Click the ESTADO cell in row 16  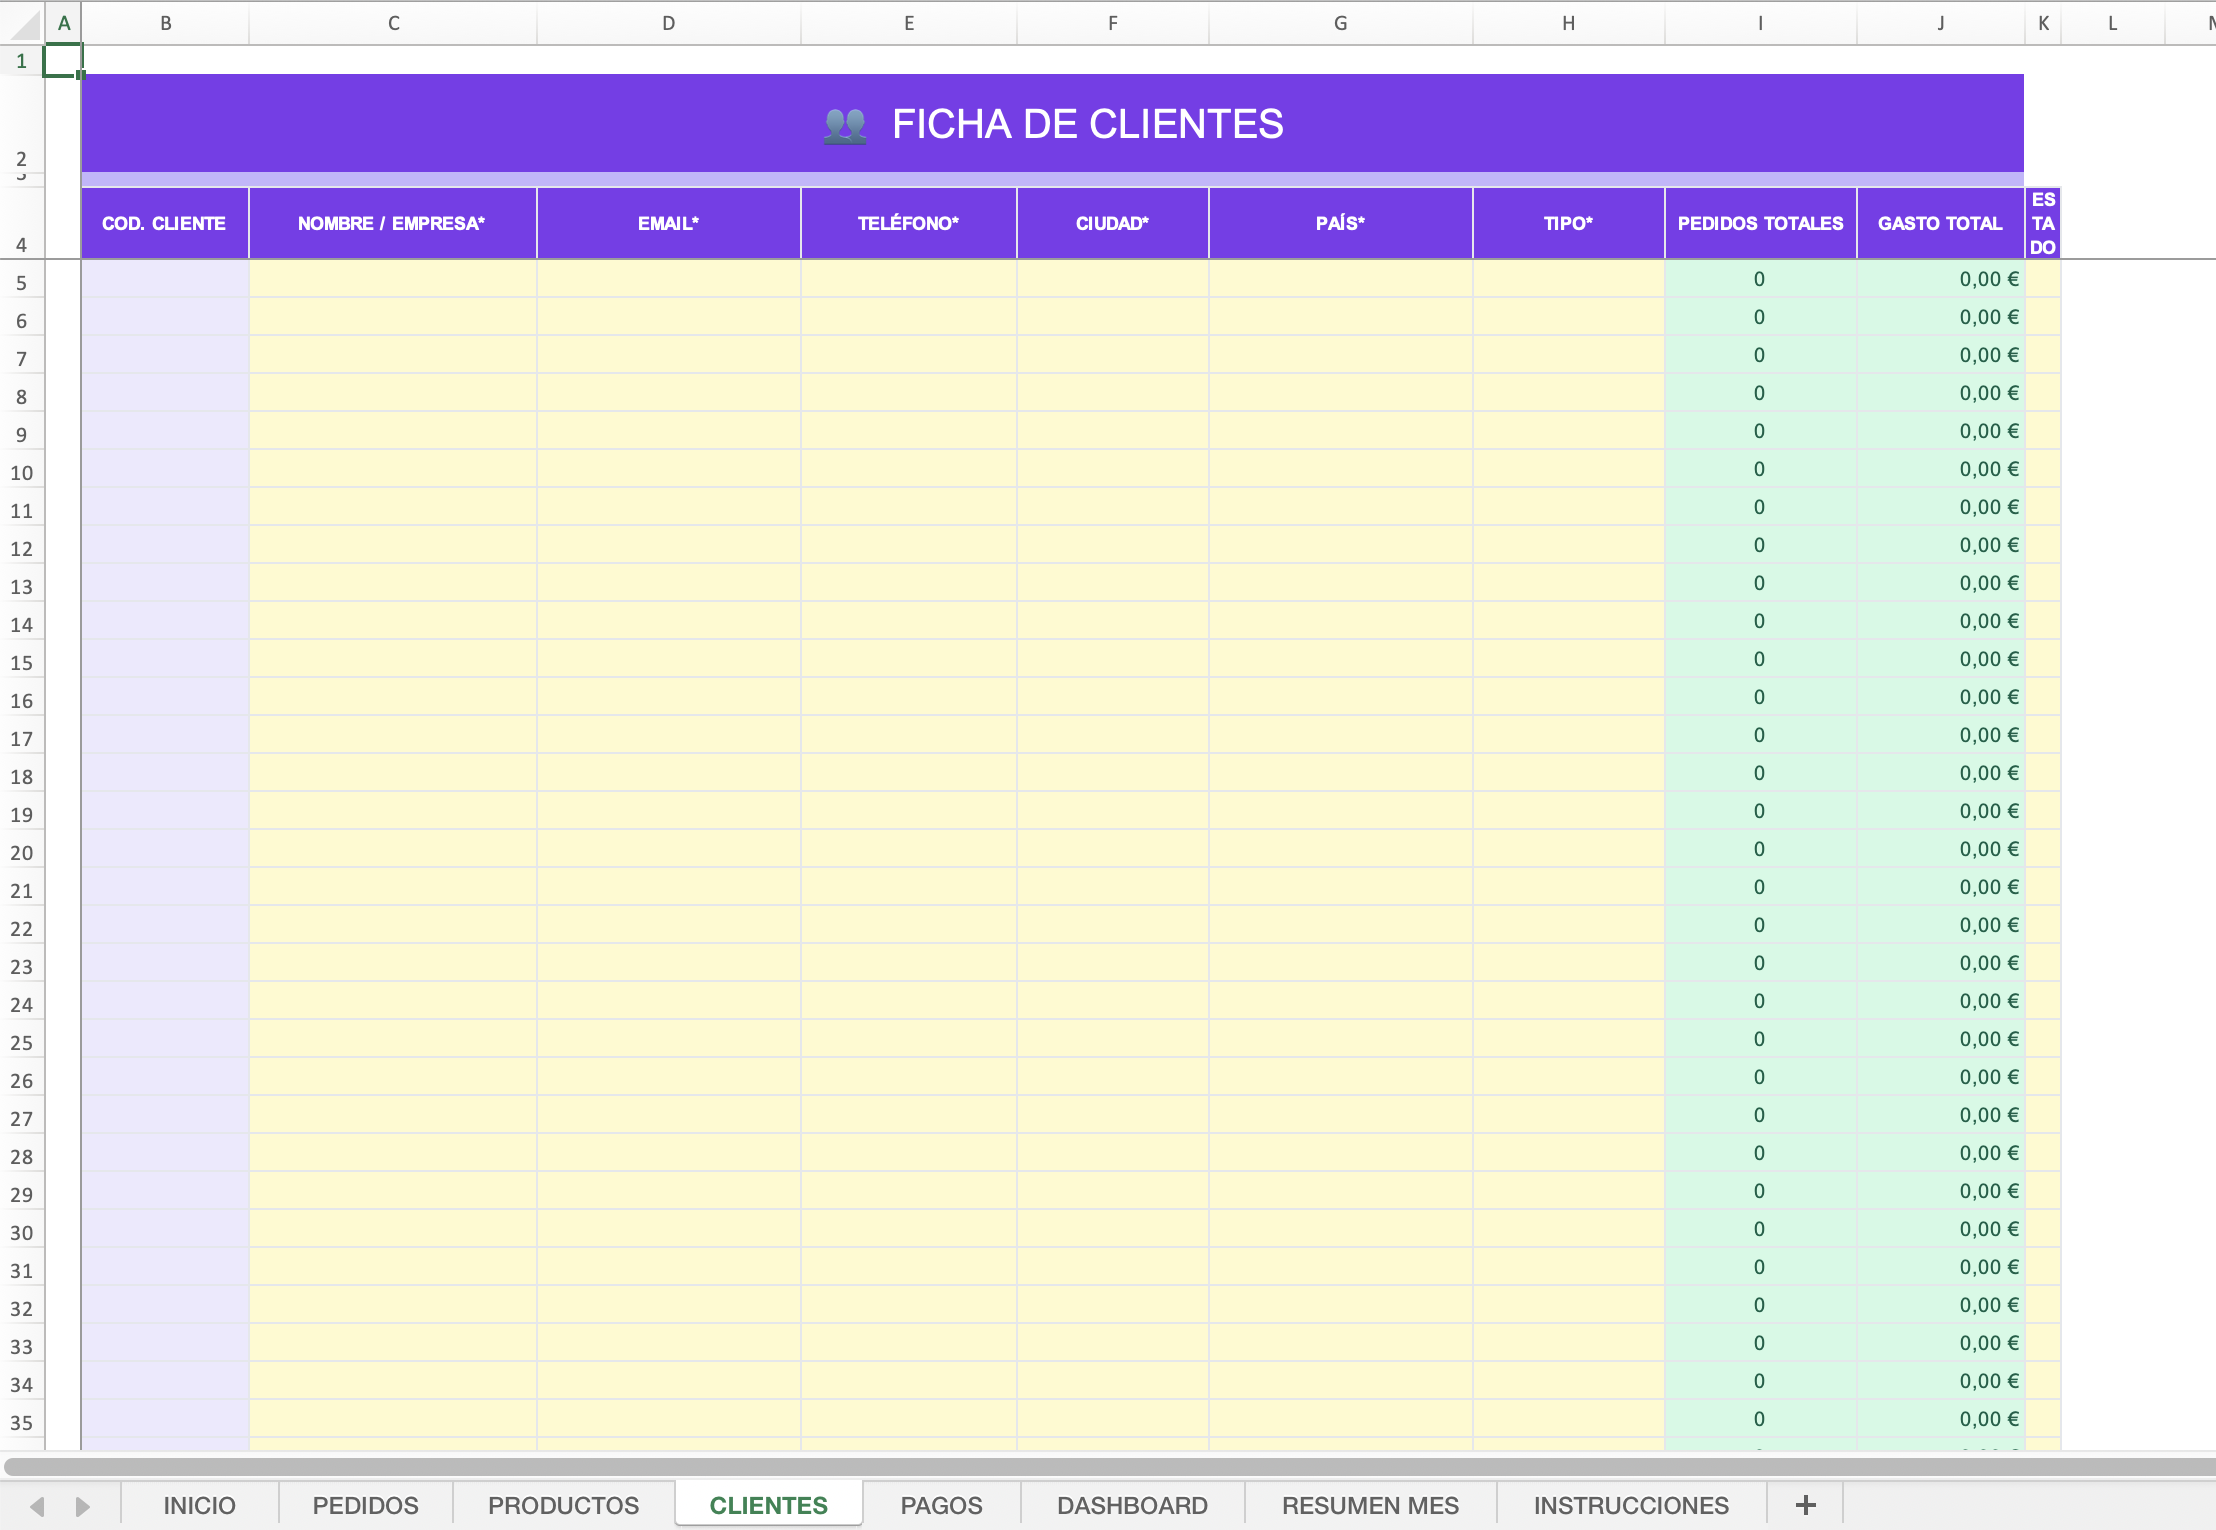2043,697
